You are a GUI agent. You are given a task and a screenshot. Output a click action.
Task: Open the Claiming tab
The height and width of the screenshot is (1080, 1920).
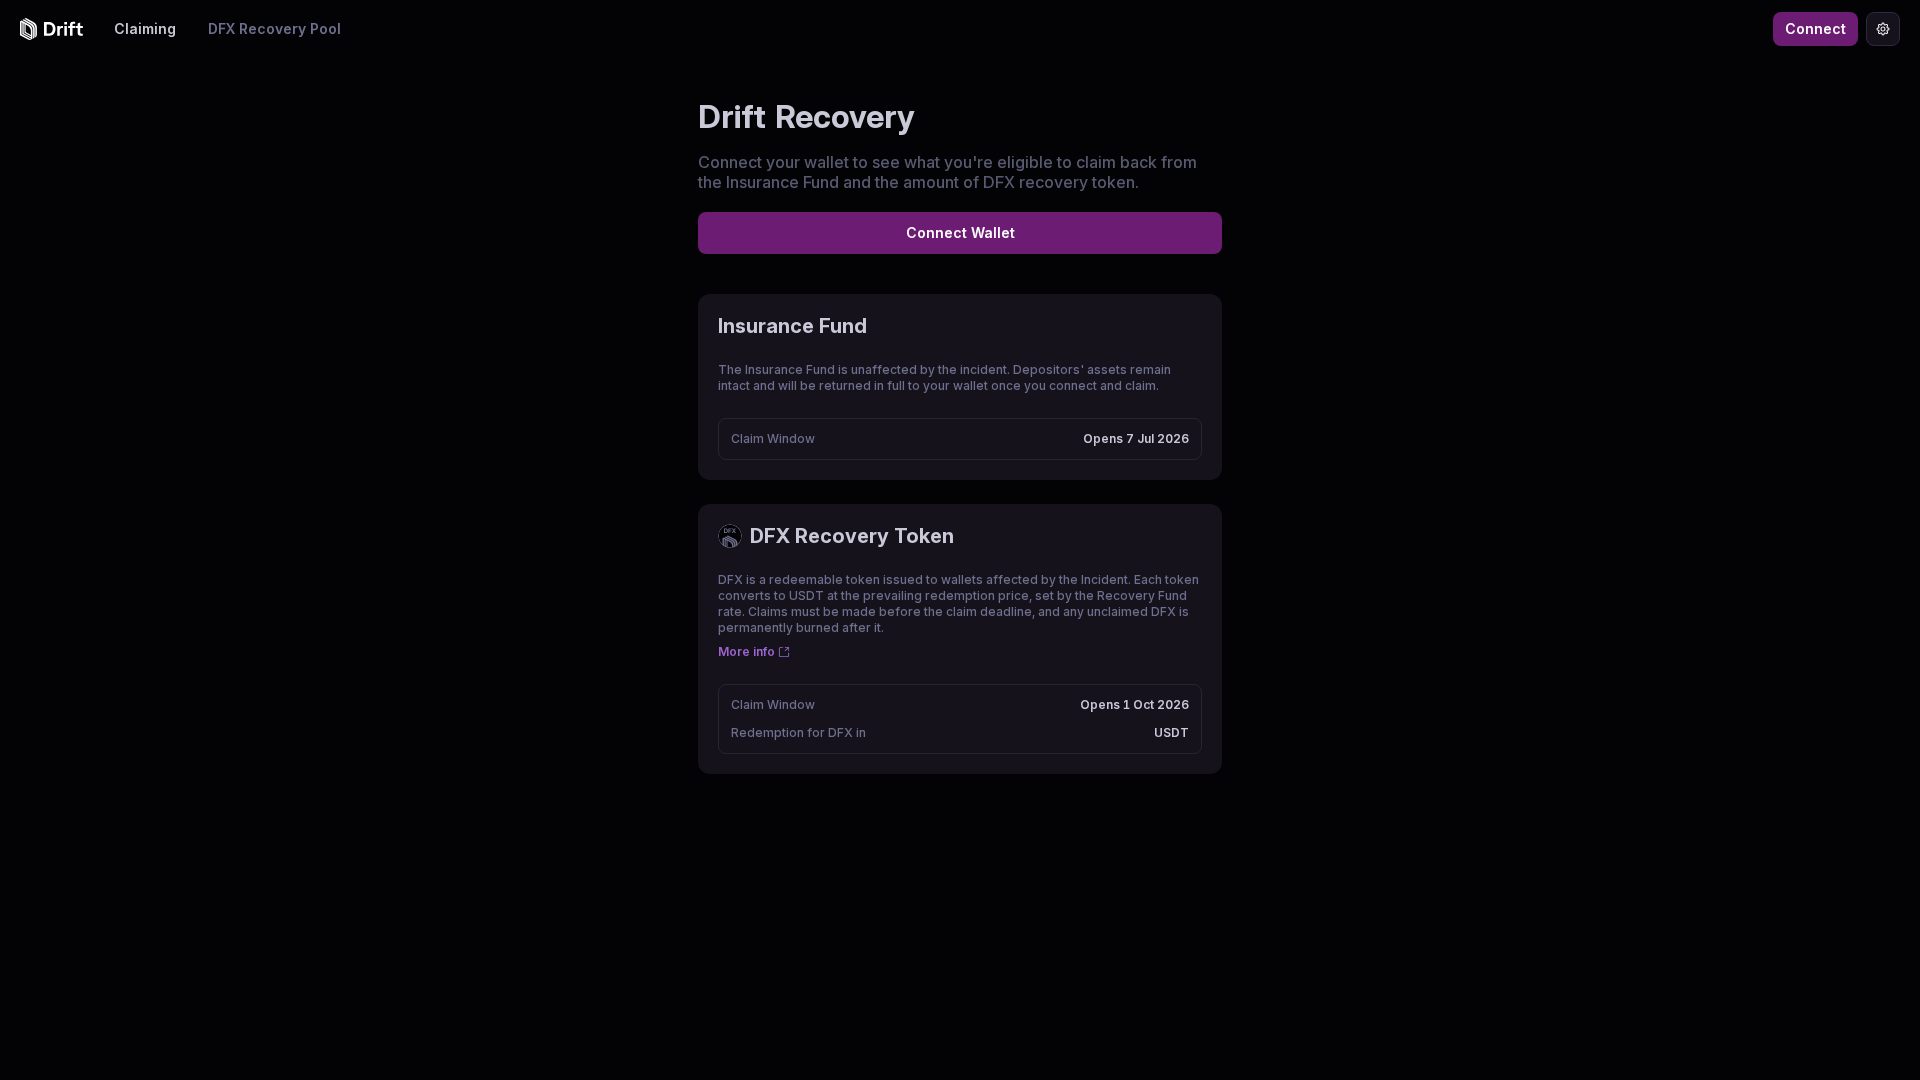pos(145,29)
